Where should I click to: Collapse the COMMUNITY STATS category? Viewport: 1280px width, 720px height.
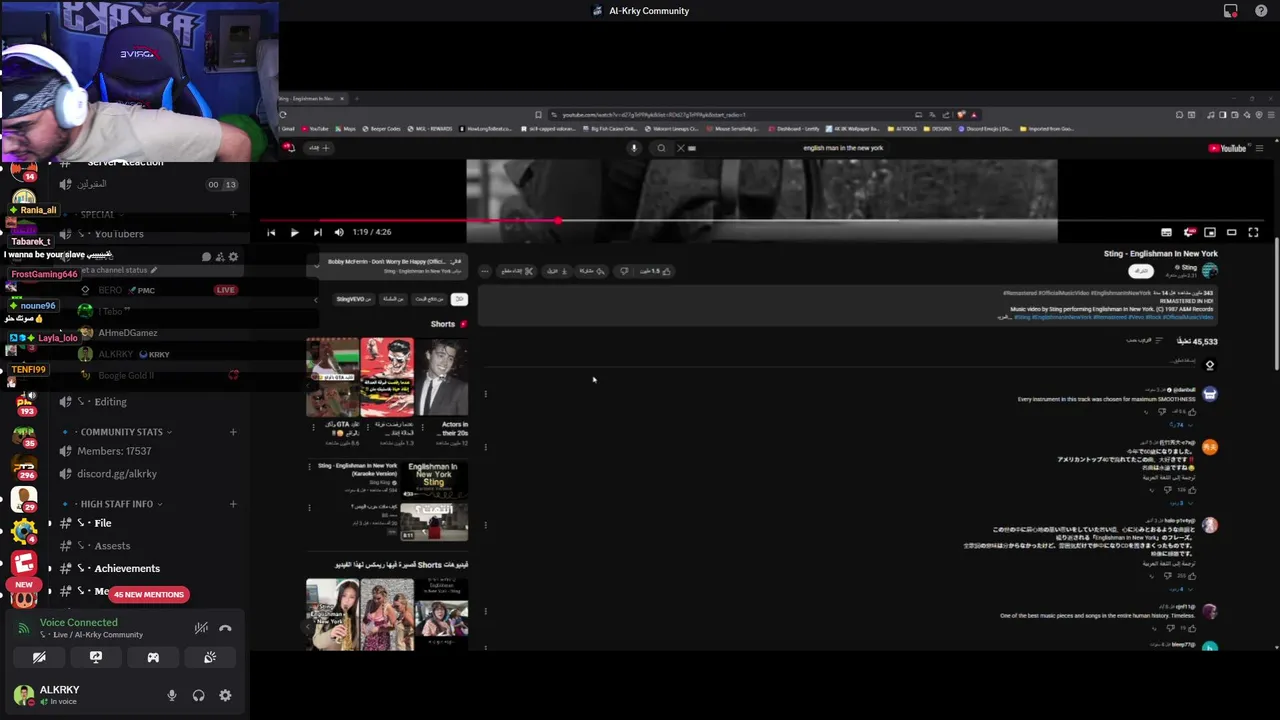click(122, 432)
